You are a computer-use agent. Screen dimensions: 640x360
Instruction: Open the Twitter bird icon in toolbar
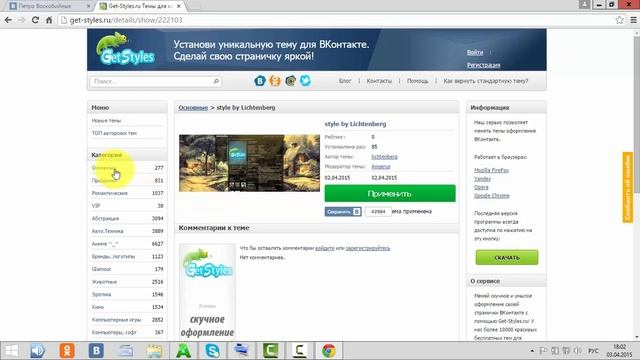[x=305, y=80]
